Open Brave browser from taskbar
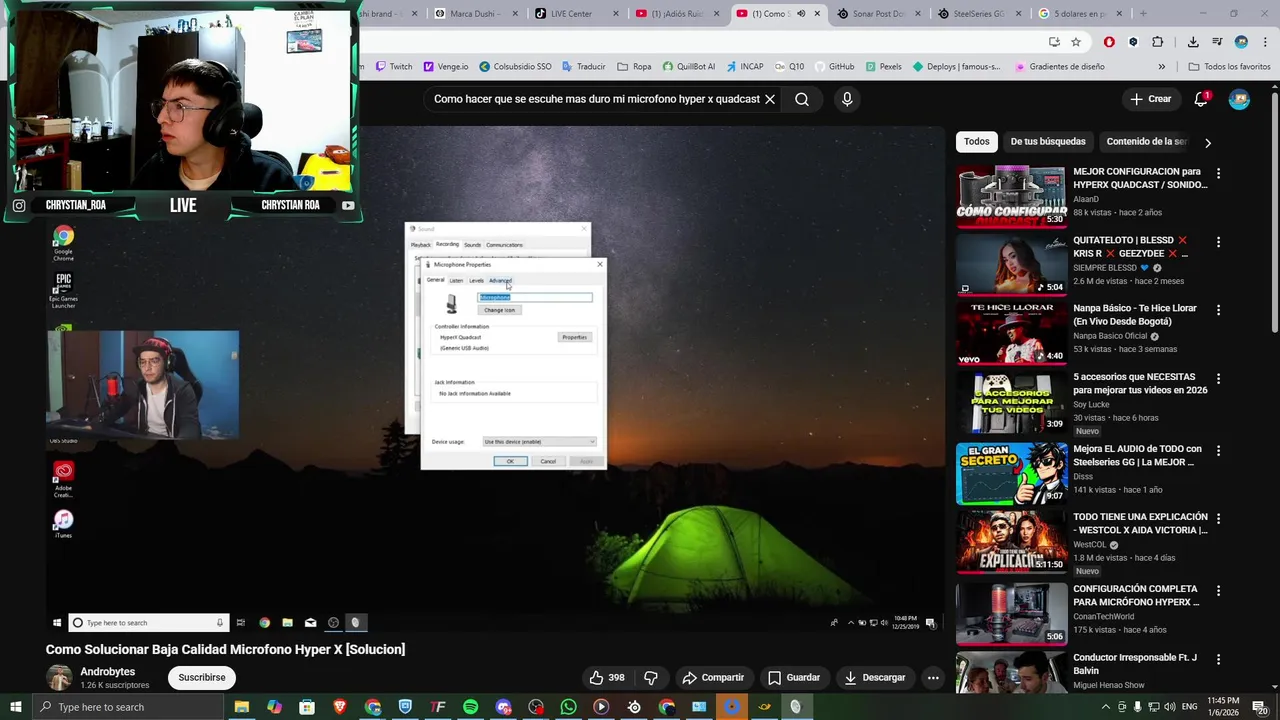This screenshot has width=1280, height=720. coord(340,707)
